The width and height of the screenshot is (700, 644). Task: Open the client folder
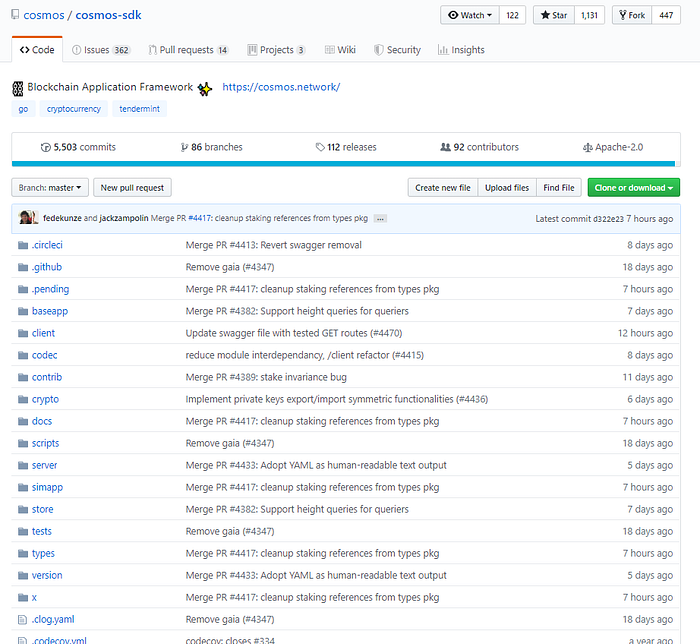pos(43,333)
